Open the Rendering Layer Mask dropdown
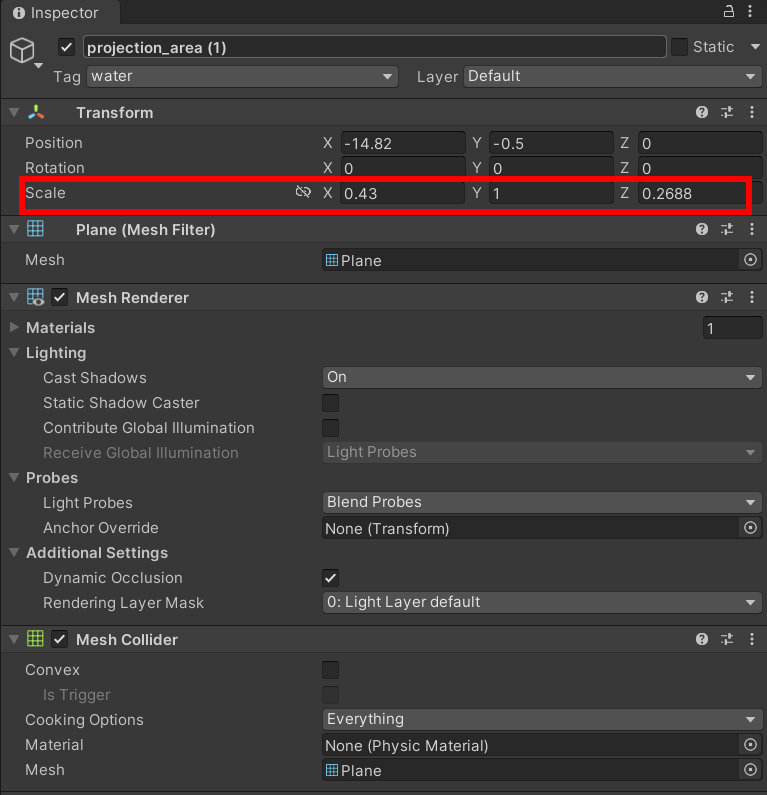767x795 pixels. pyautogui.click(x=542, y=602)
